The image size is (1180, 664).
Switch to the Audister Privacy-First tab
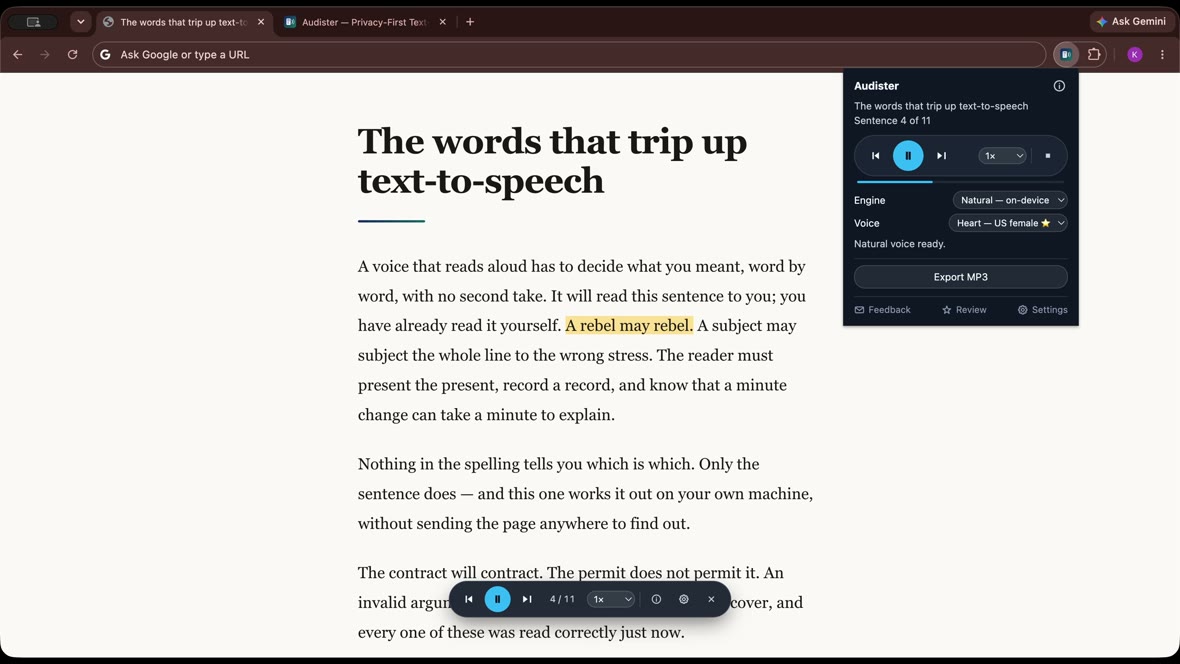tap(364, 22)
